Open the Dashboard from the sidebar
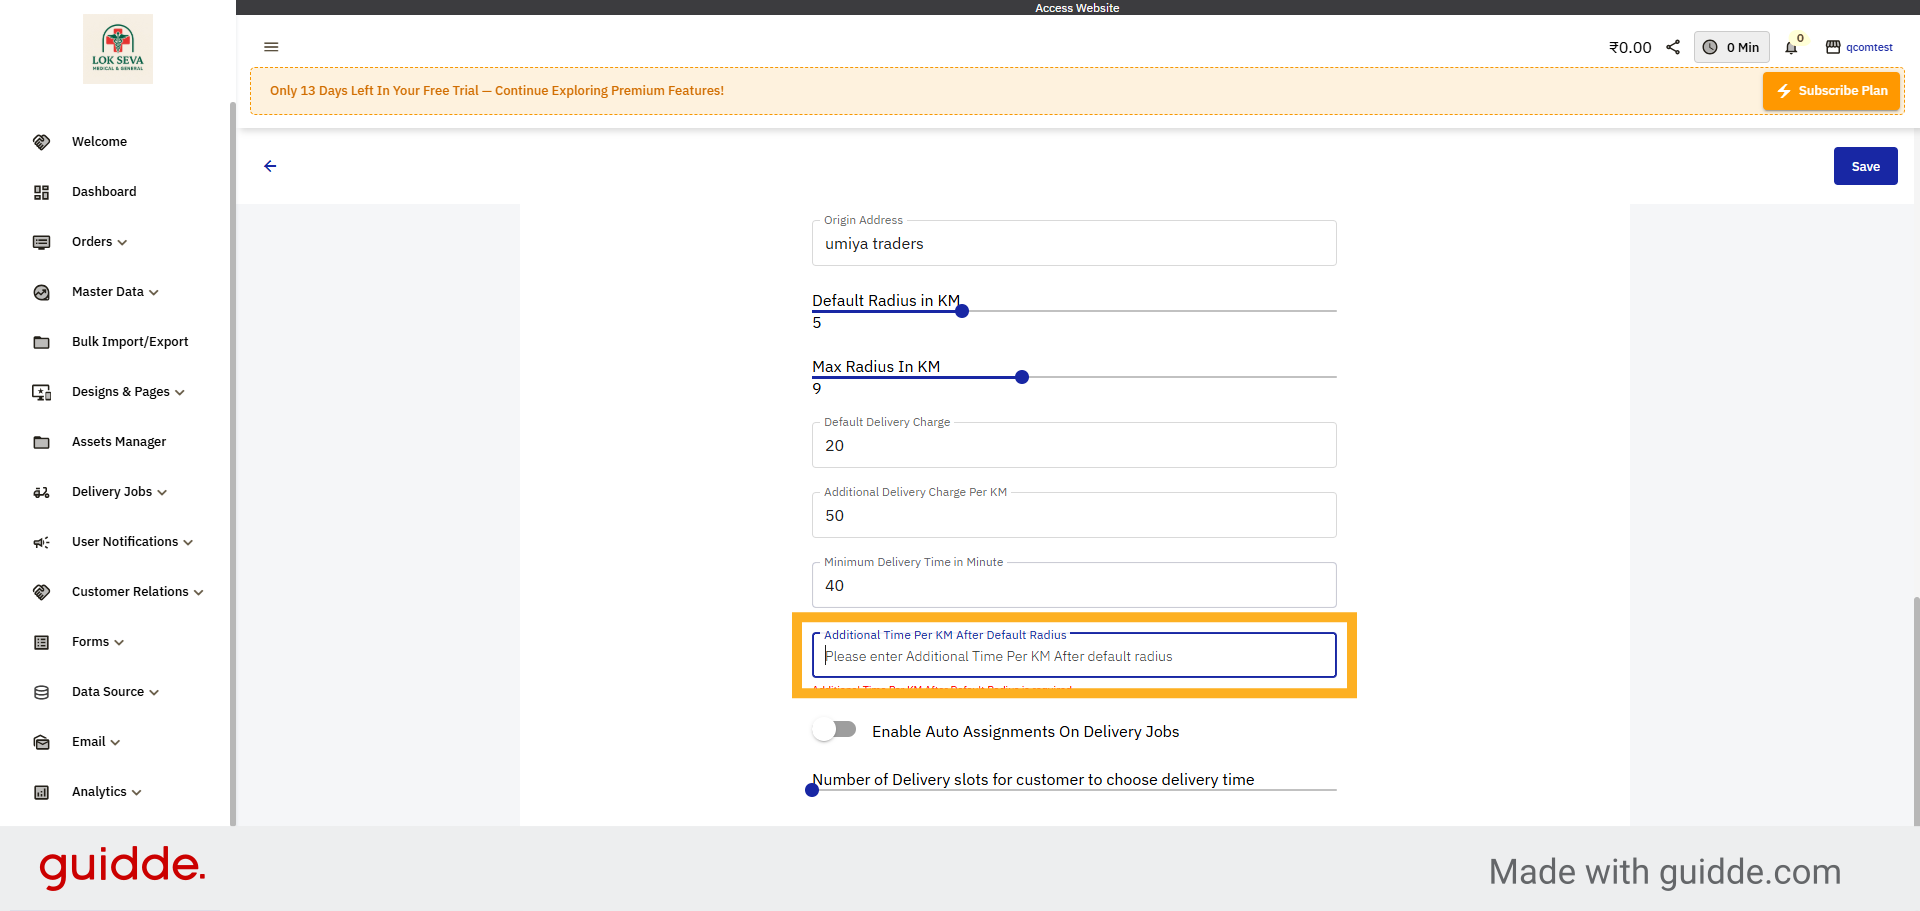The height and width of the screenshot is (911, 1920). (x=104, y=191)
